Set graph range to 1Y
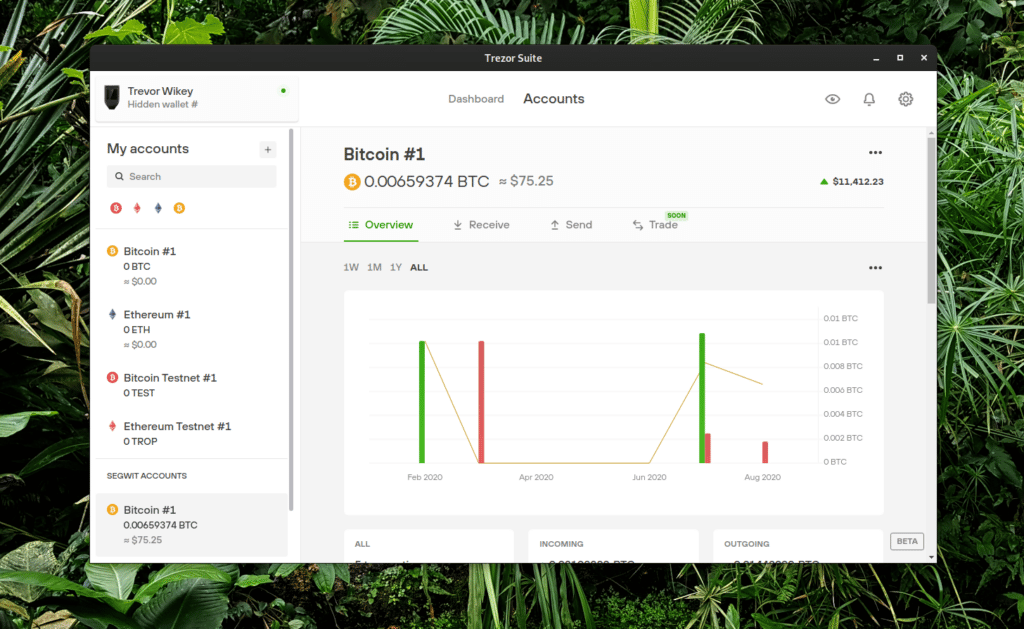 396,267
